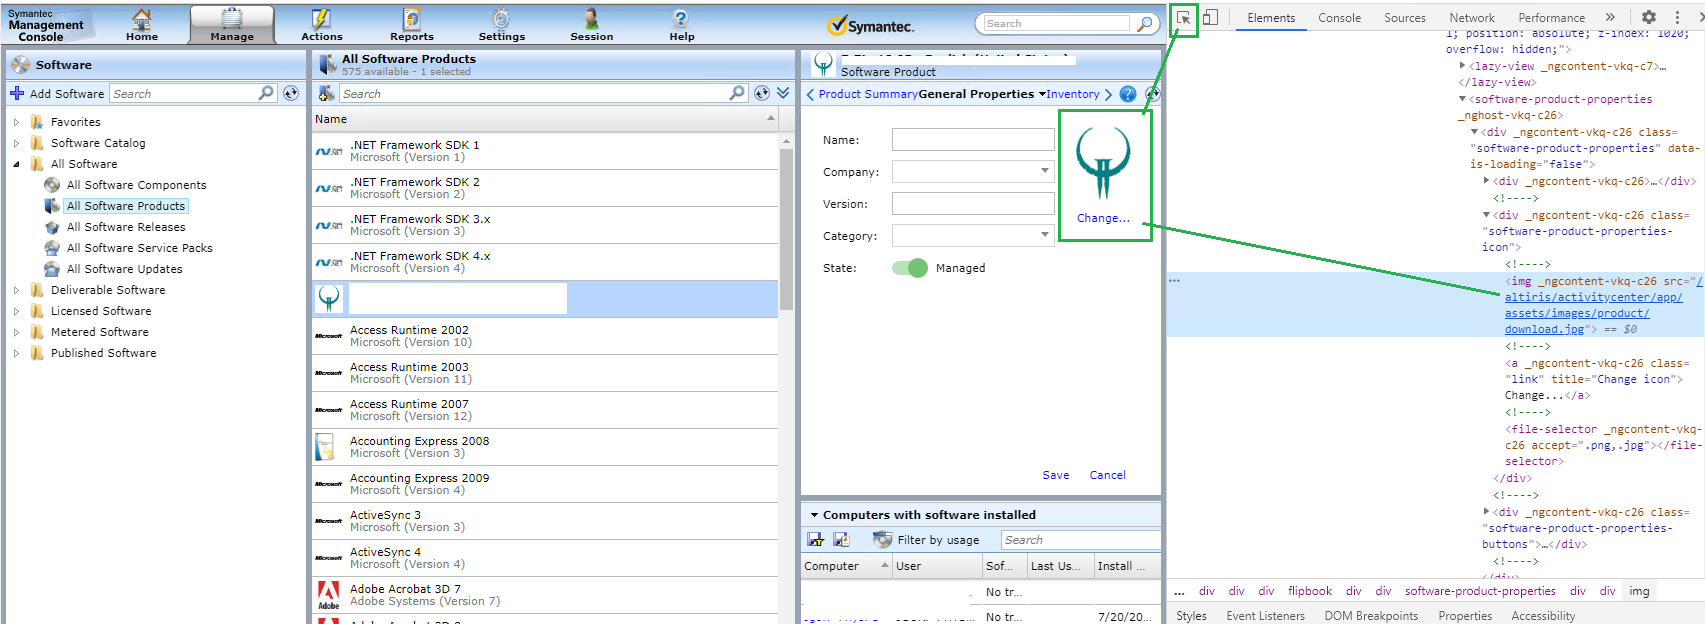This screenshot has height=624, width=1705.
Task: Click the save-results icon in computers toolbar
Action: [x=816, y=540]
